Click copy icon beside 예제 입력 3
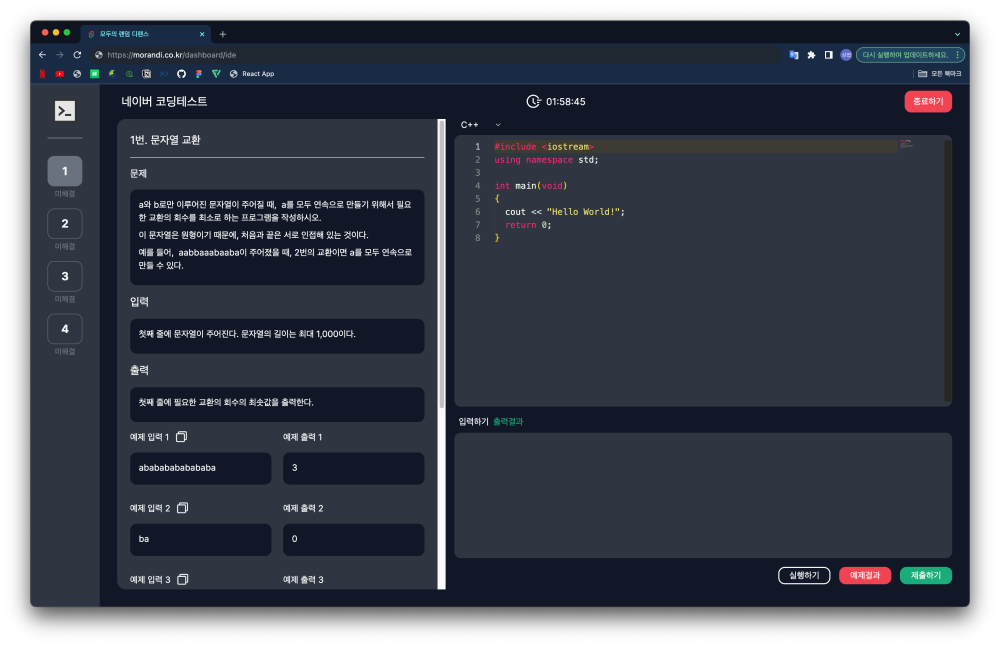 coord(182,579)
